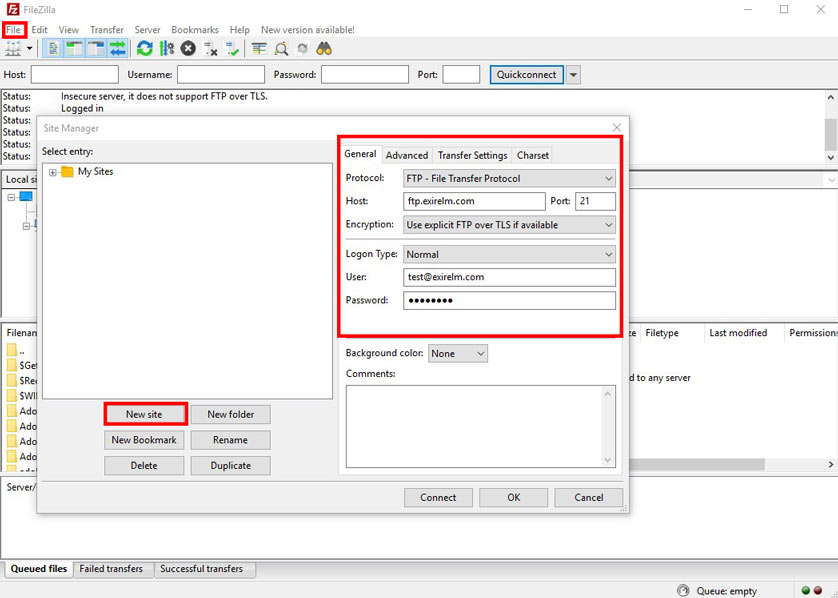Open the View menu

pyautogui.click(x=68, y=30)
